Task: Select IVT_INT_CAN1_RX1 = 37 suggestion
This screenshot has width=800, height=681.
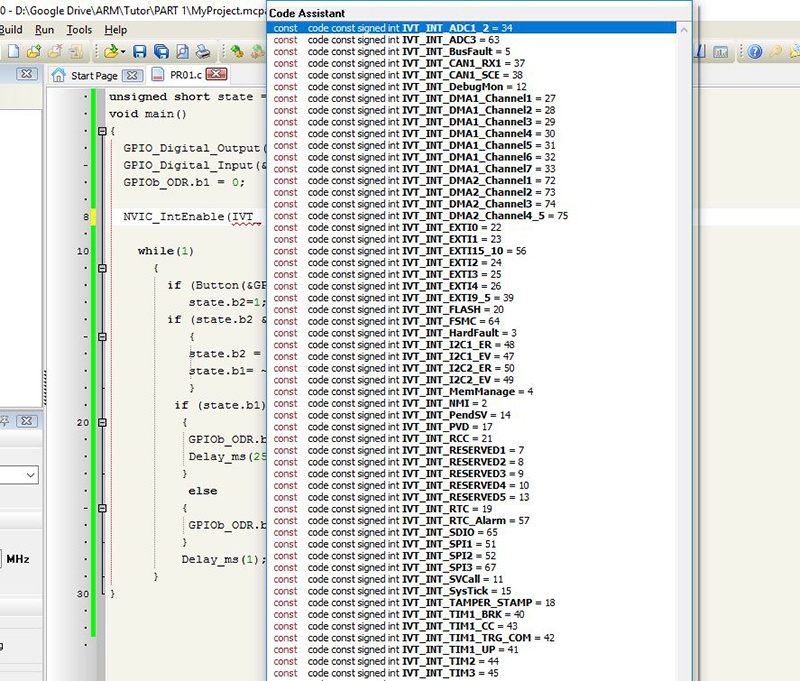Action: coord(472,63)
